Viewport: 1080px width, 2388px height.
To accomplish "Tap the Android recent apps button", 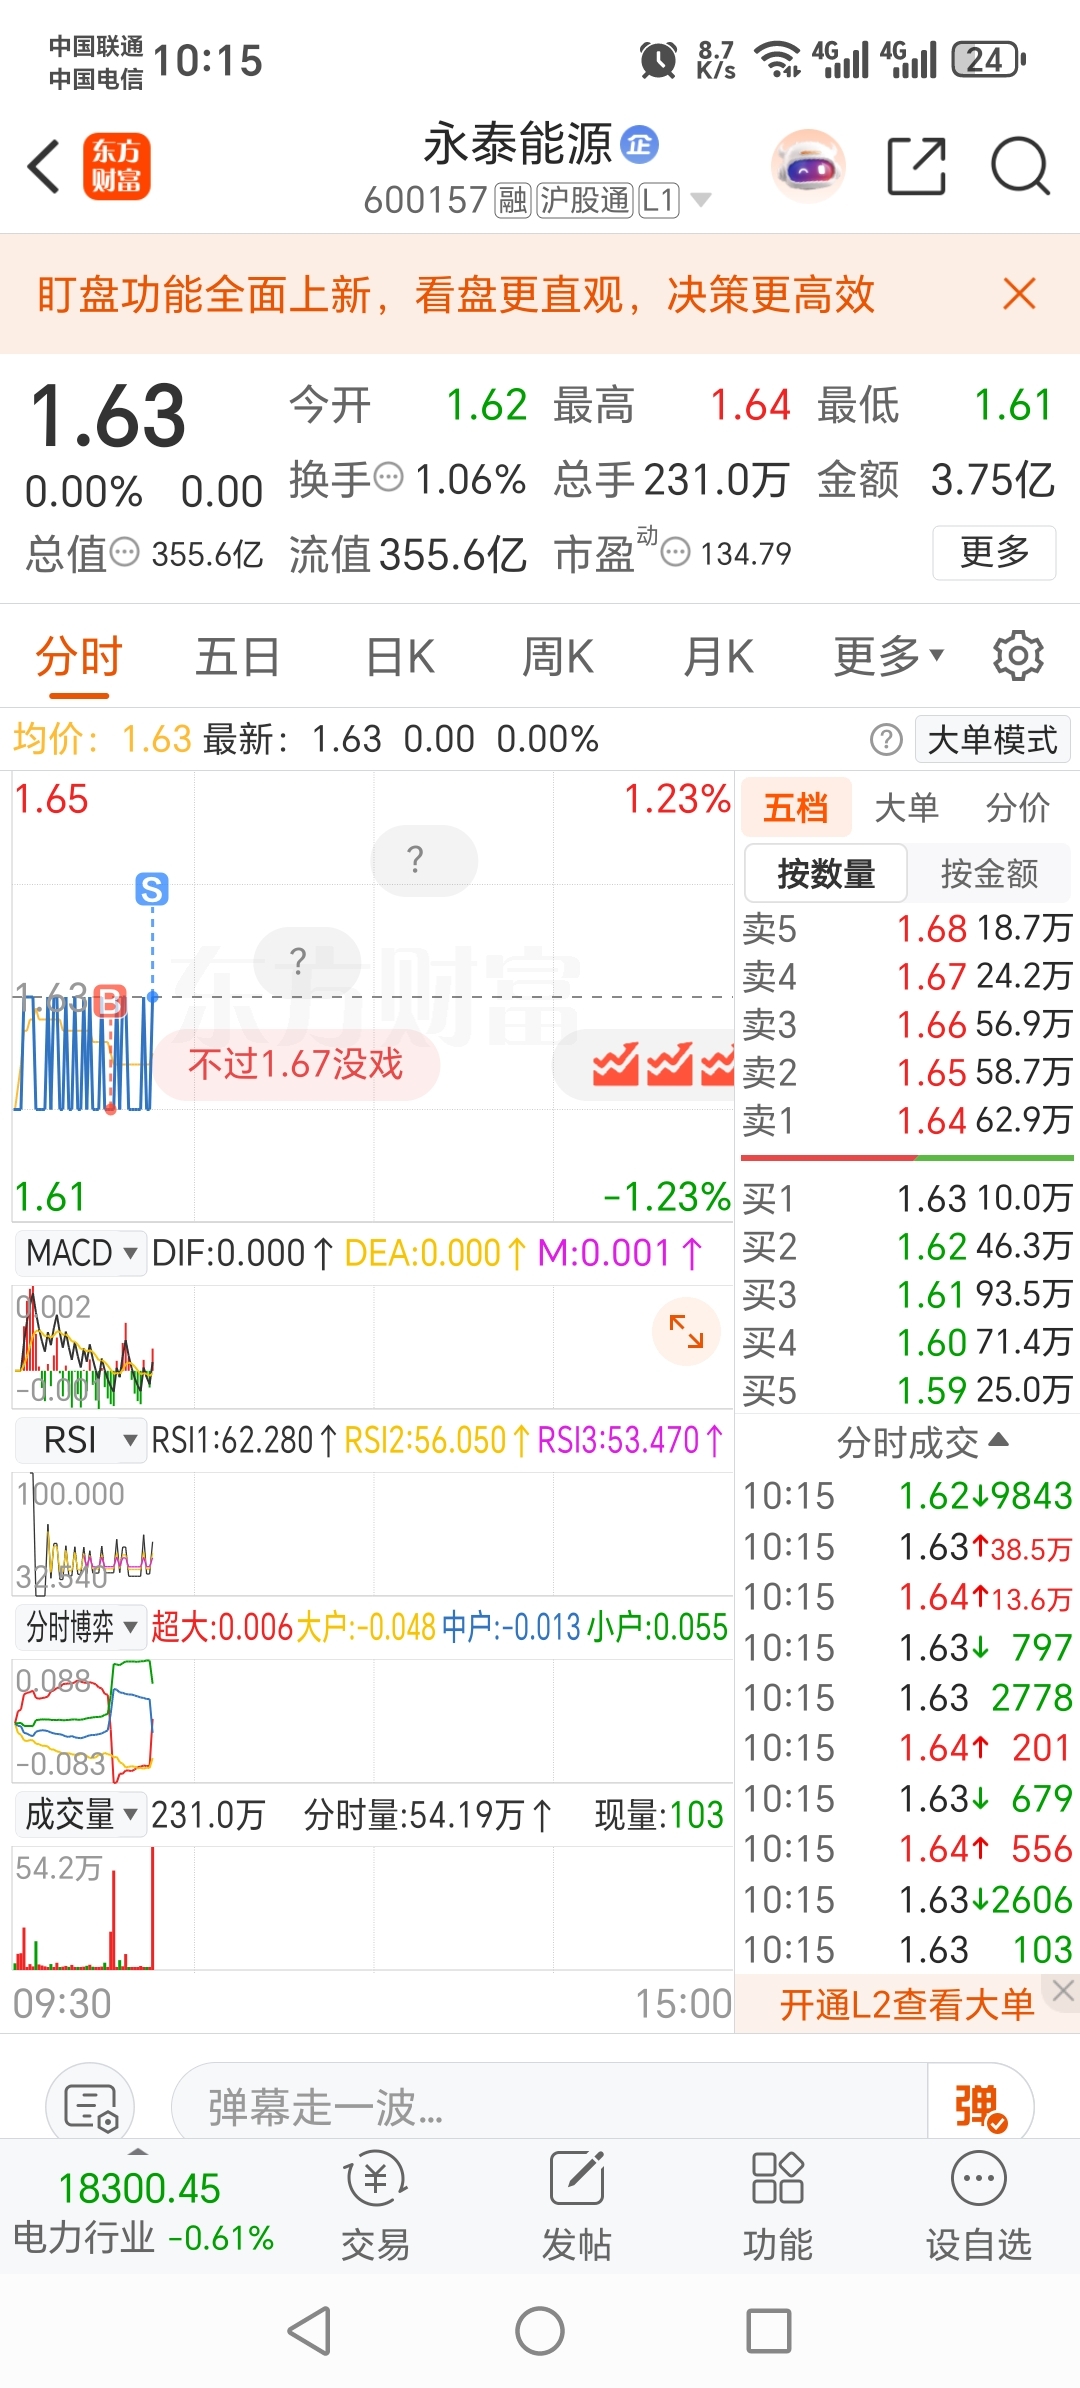I will tap(769, 2331).
